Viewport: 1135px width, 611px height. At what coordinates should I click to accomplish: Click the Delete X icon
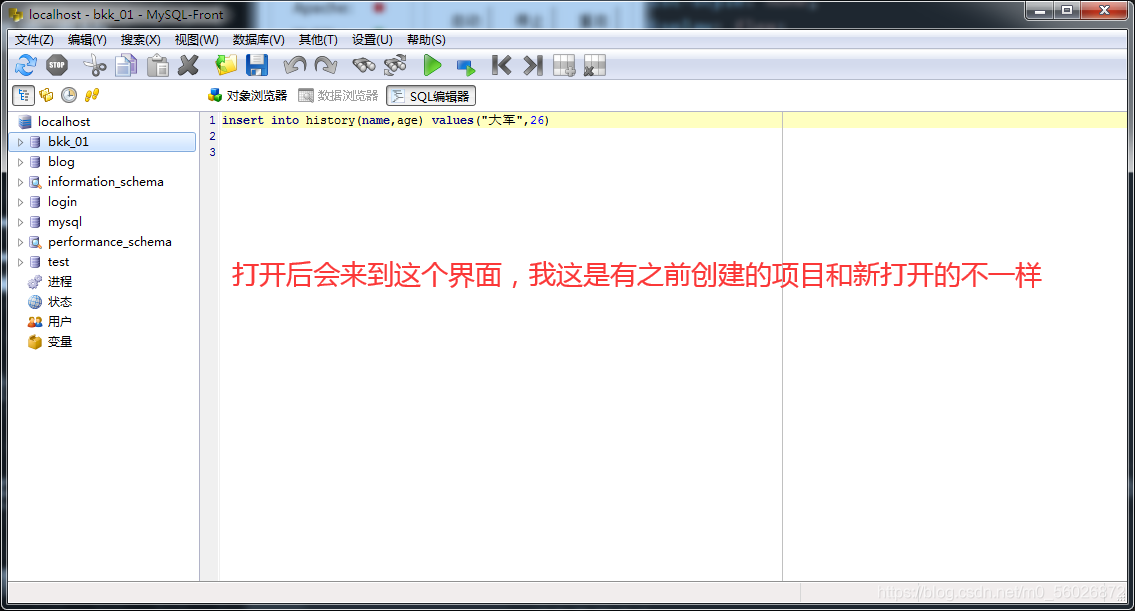tap(189, 66)
